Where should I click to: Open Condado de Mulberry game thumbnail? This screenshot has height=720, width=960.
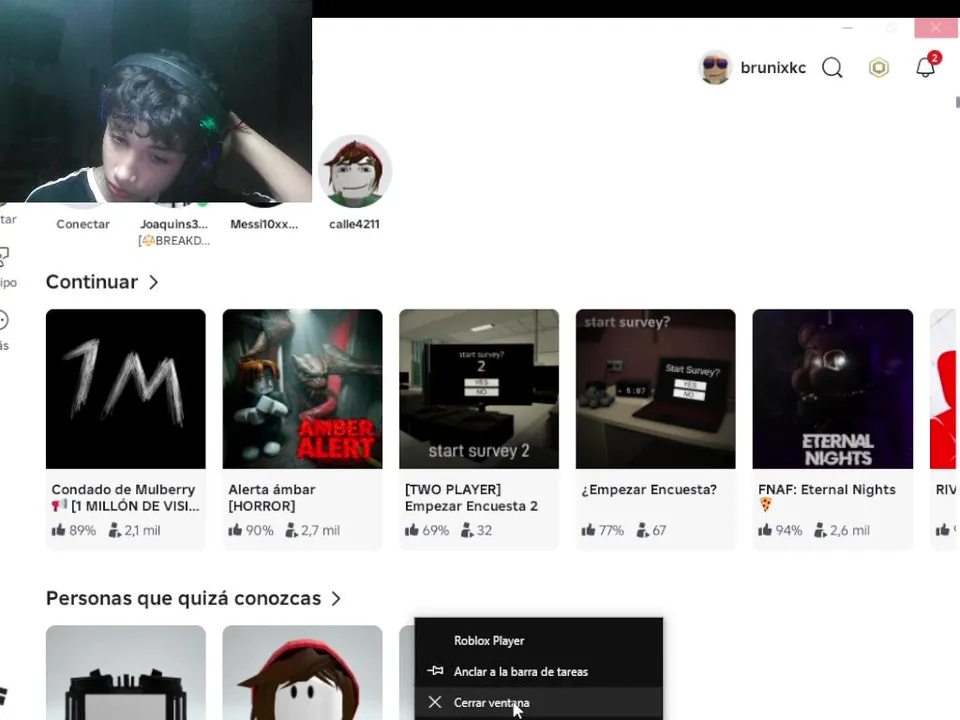click(x=126, y=389)
